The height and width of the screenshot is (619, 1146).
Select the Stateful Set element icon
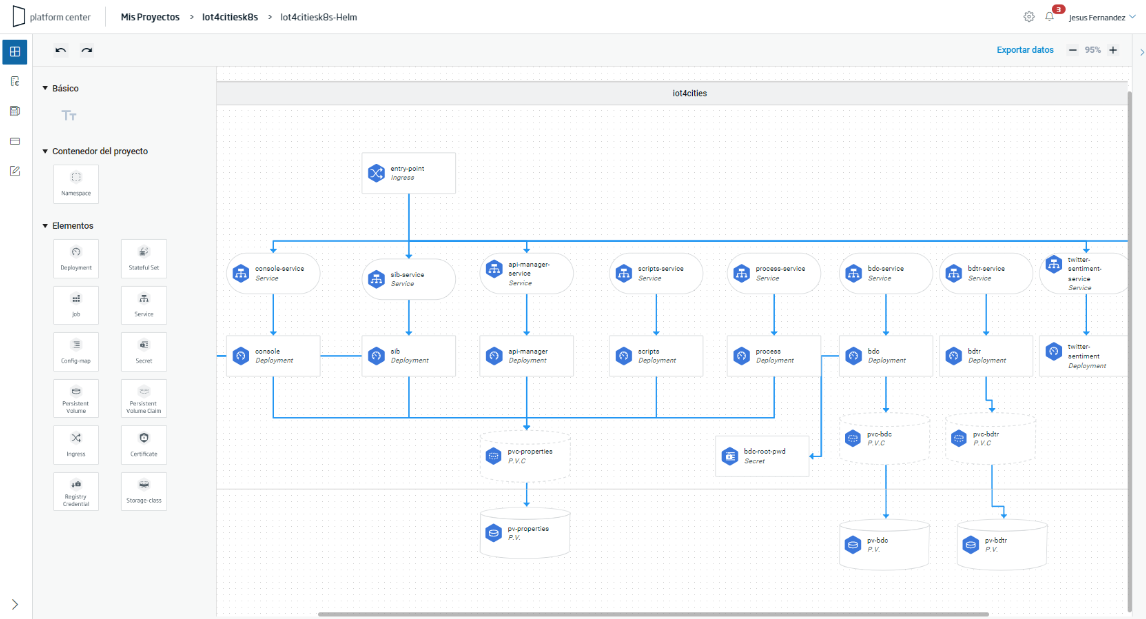(143, 258)
